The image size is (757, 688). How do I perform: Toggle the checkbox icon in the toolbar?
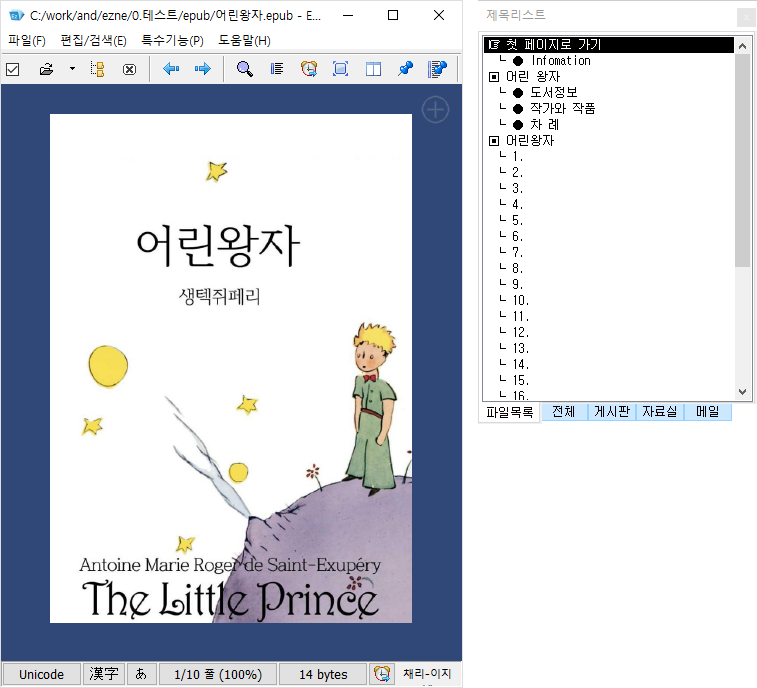[13, 70]
